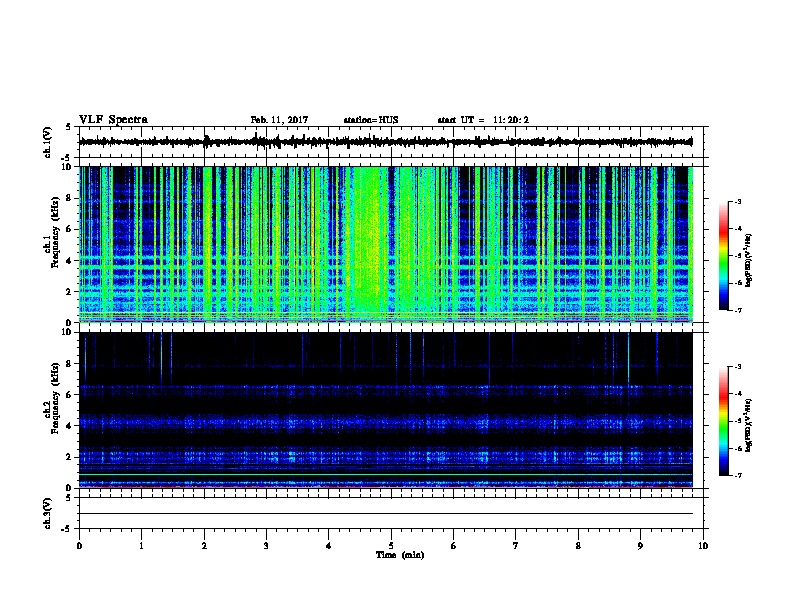Click the ch.2 colorbar log(PSD) label
This screenshot has width=792, height=612.
point(748,425)
